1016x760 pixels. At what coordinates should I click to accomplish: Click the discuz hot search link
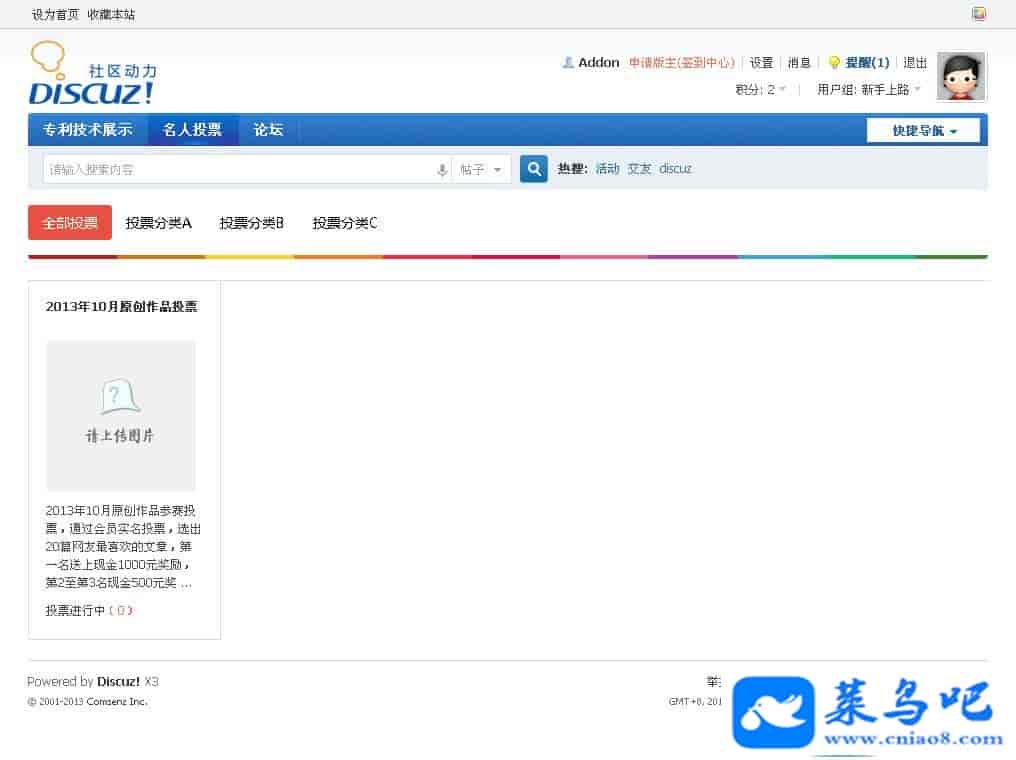pyautogui.click(x=675, y=168)
